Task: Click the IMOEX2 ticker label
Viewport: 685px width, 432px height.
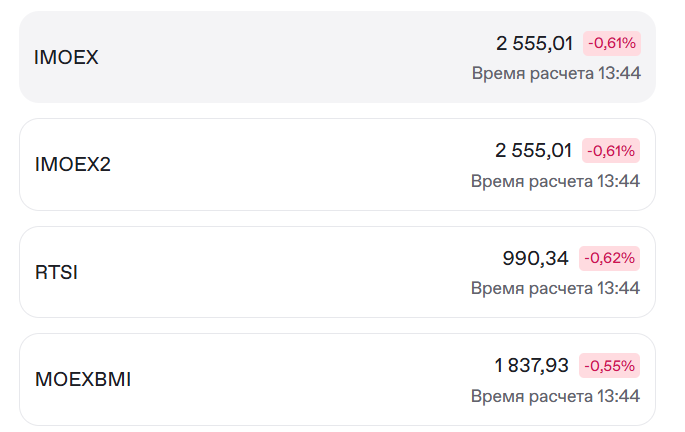Action: 72,164
